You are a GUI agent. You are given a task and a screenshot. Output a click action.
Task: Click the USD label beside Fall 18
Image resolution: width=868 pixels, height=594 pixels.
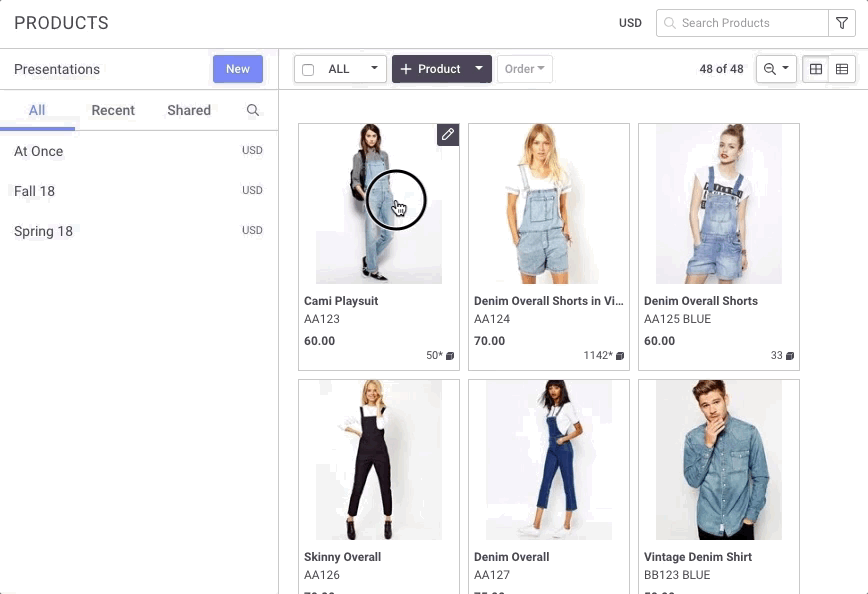coord(252,190)
